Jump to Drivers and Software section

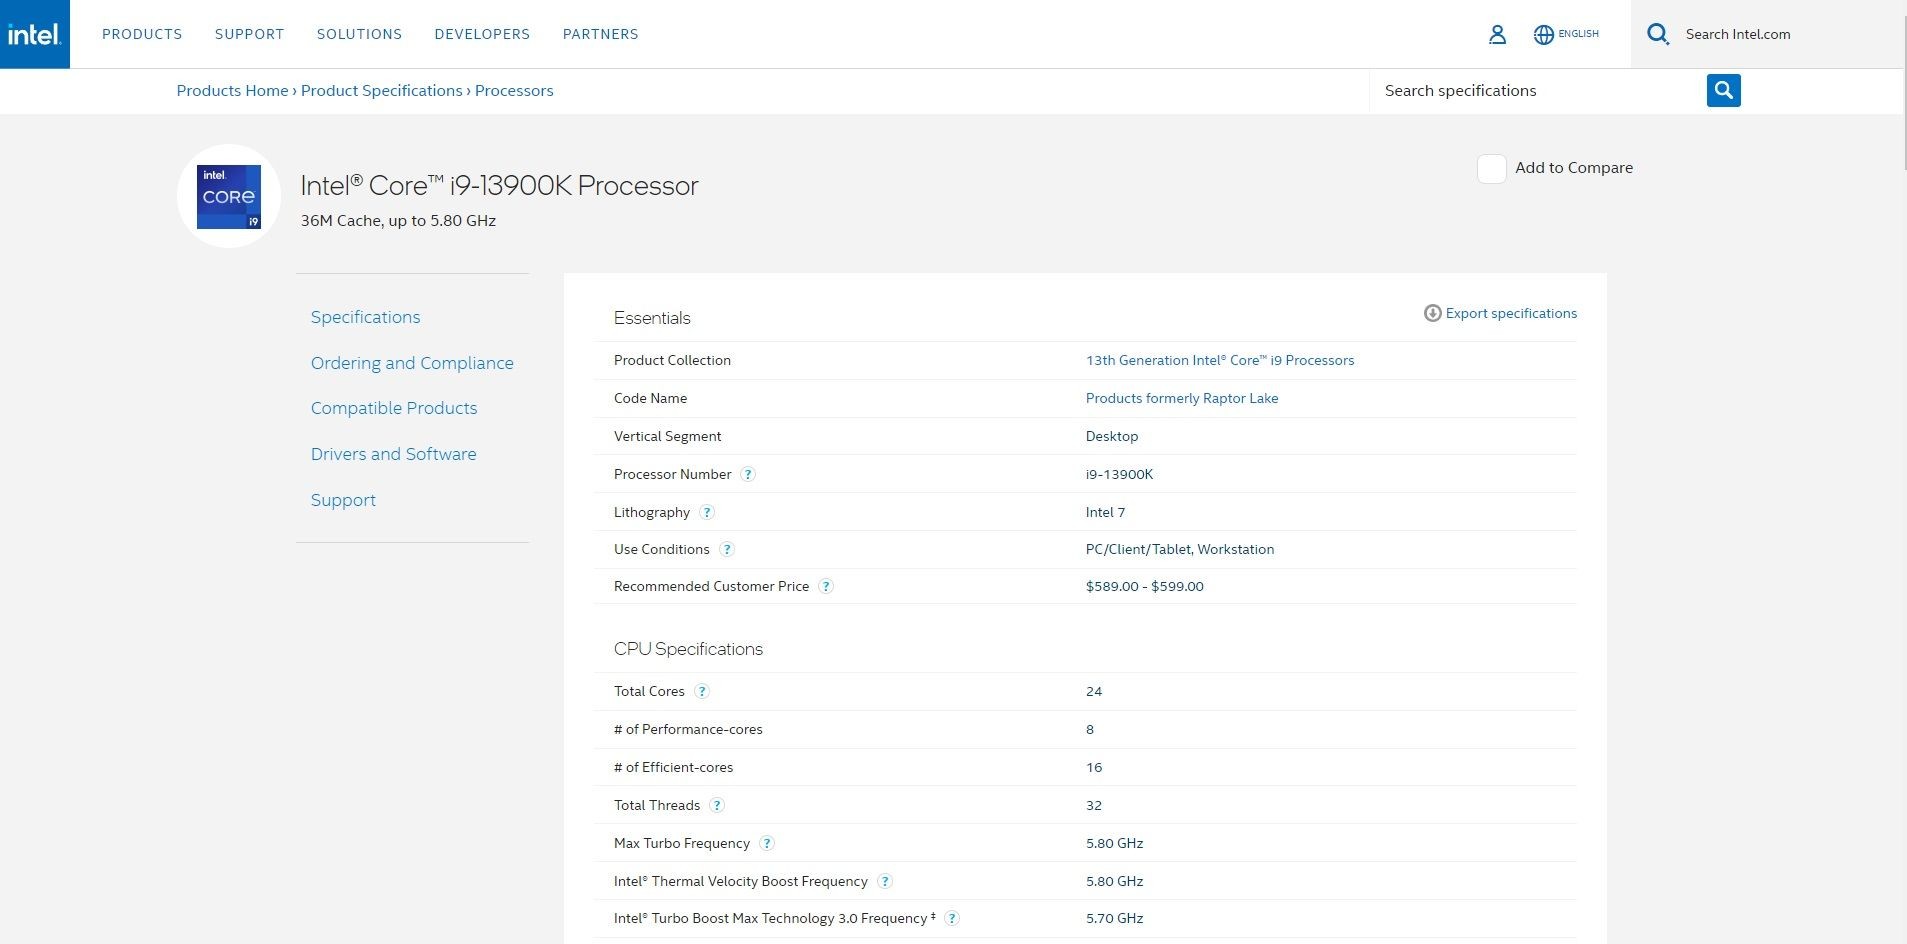coord(393,454)
